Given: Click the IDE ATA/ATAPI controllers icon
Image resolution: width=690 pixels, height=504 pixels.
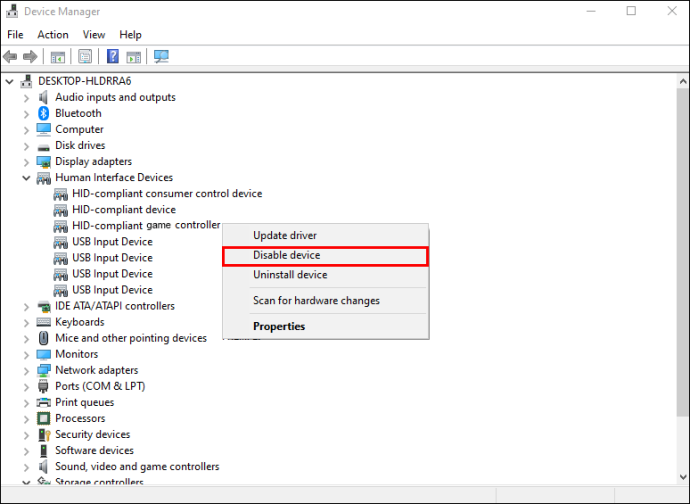Looking at the screenshot, I should tap(44, 306).
